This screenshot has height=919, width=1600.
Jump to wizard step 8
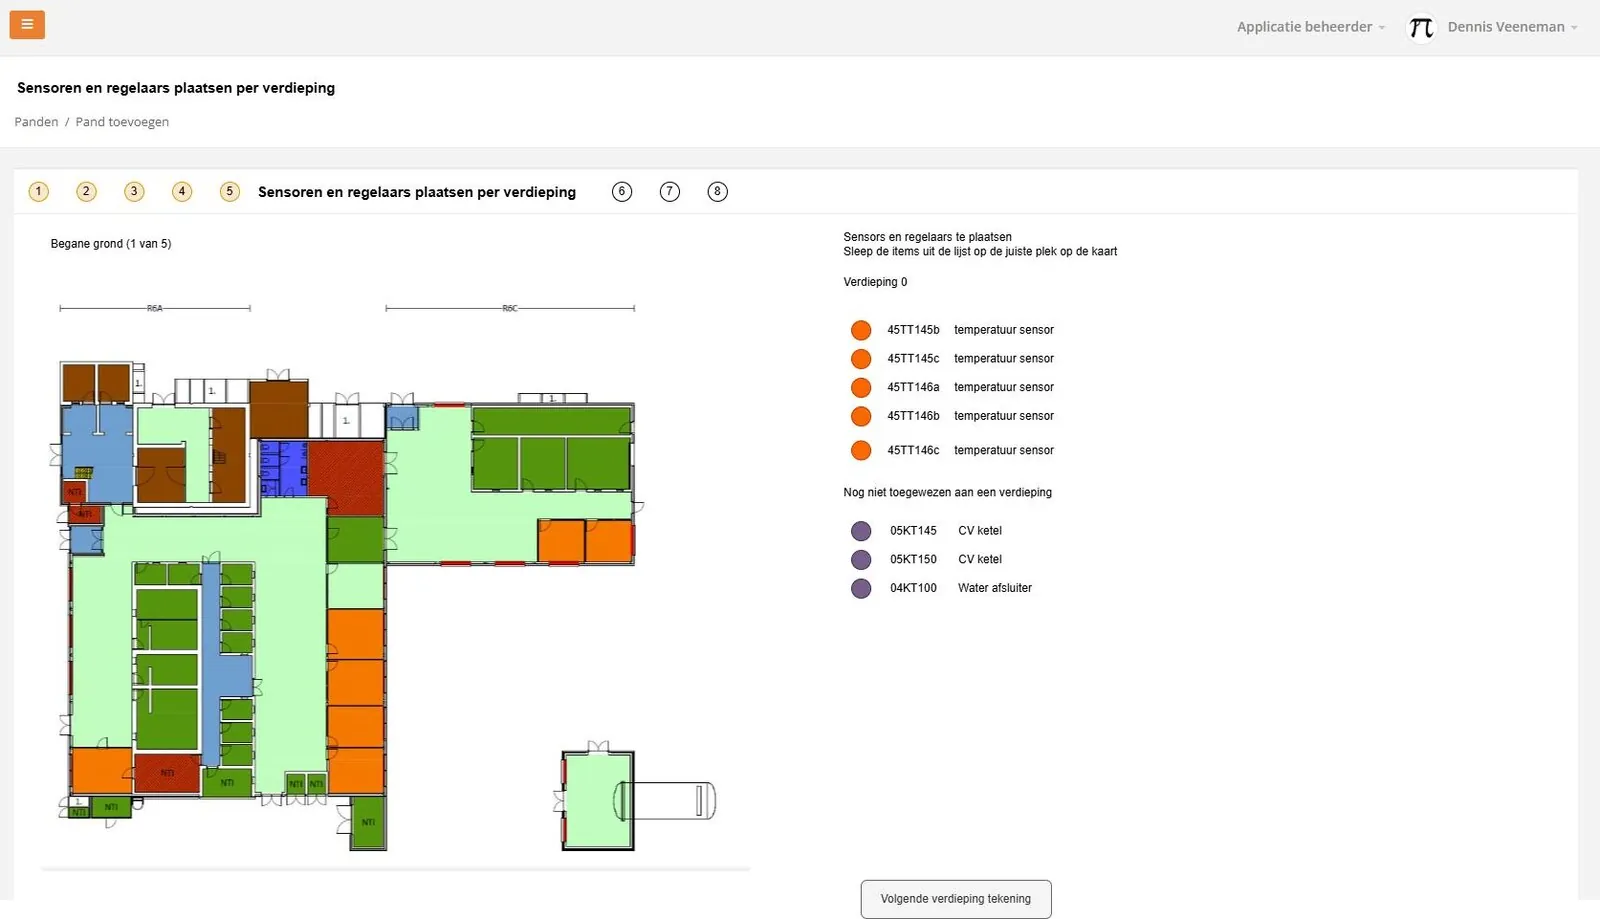click(718, 191)
